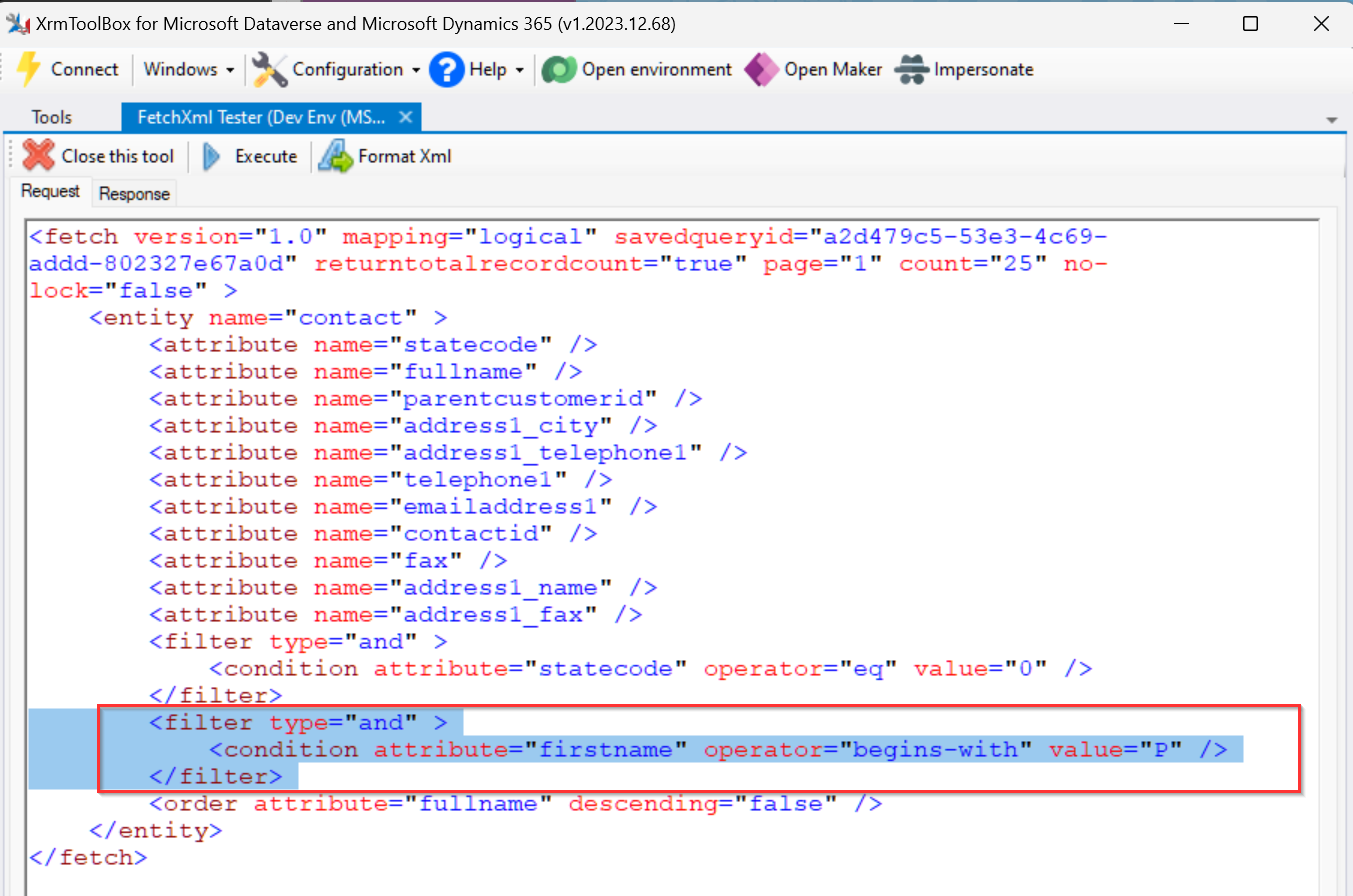This screenshot has width=1353, height=896.
Task: Click the attribute name="fax" line
Action: click(x=328, y=561)
